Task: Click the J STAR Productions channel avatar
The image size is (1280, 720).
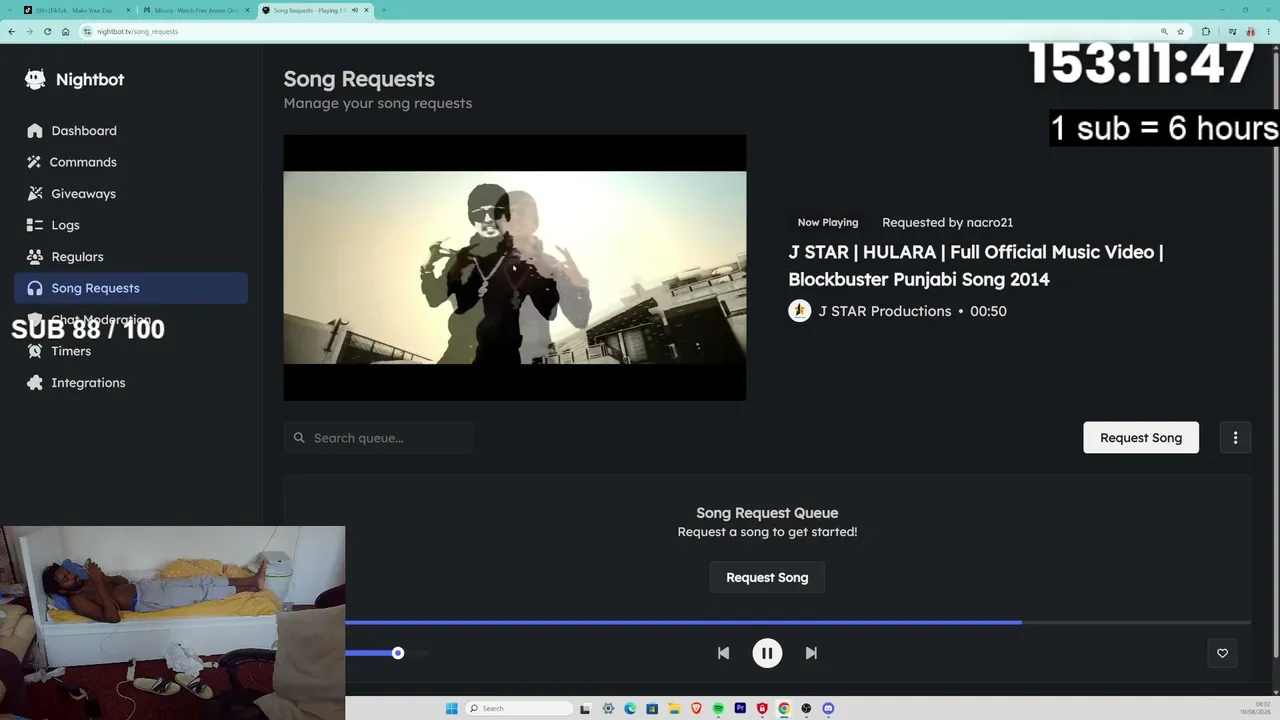Action: pyautogui.click(x=799, y=311)
